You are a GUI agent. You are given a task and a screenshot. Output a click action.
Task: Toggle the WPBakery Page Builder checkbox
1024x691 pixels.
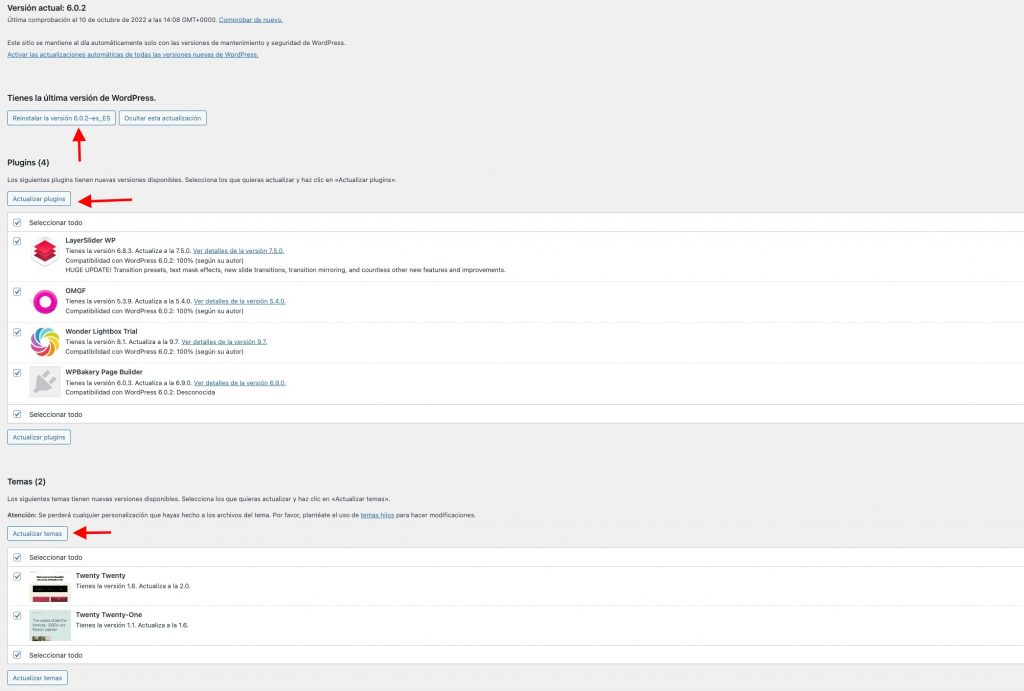(17, 373)
